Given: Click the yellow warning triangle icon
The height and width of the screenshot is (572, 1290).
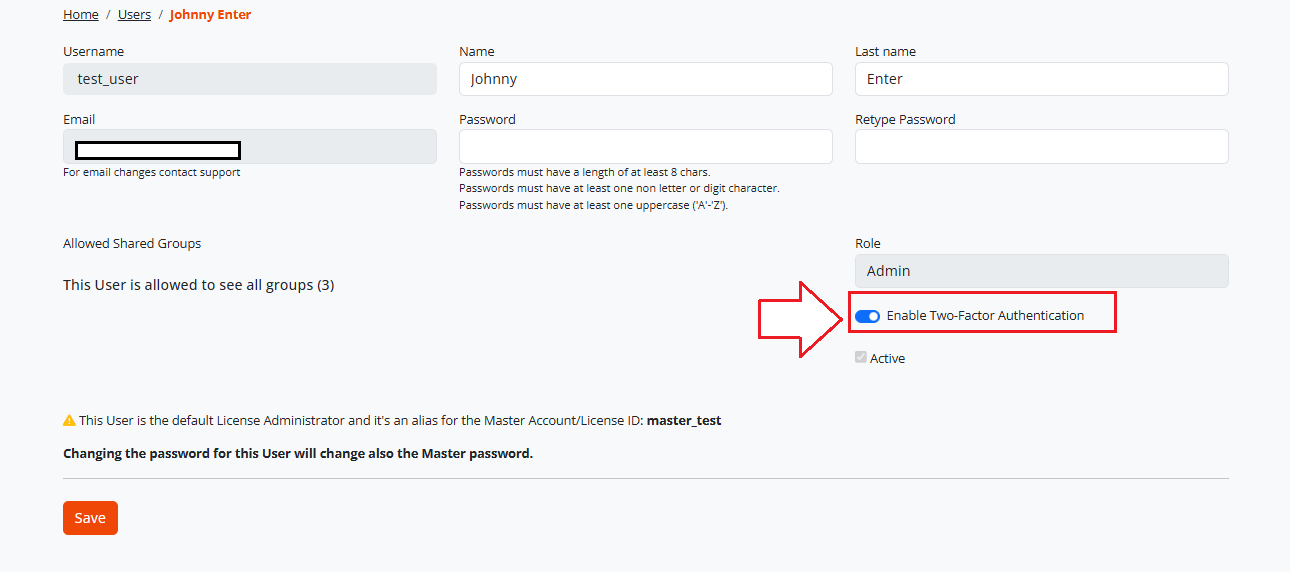Looking at the screenshot, I should (x=69, y=420).
